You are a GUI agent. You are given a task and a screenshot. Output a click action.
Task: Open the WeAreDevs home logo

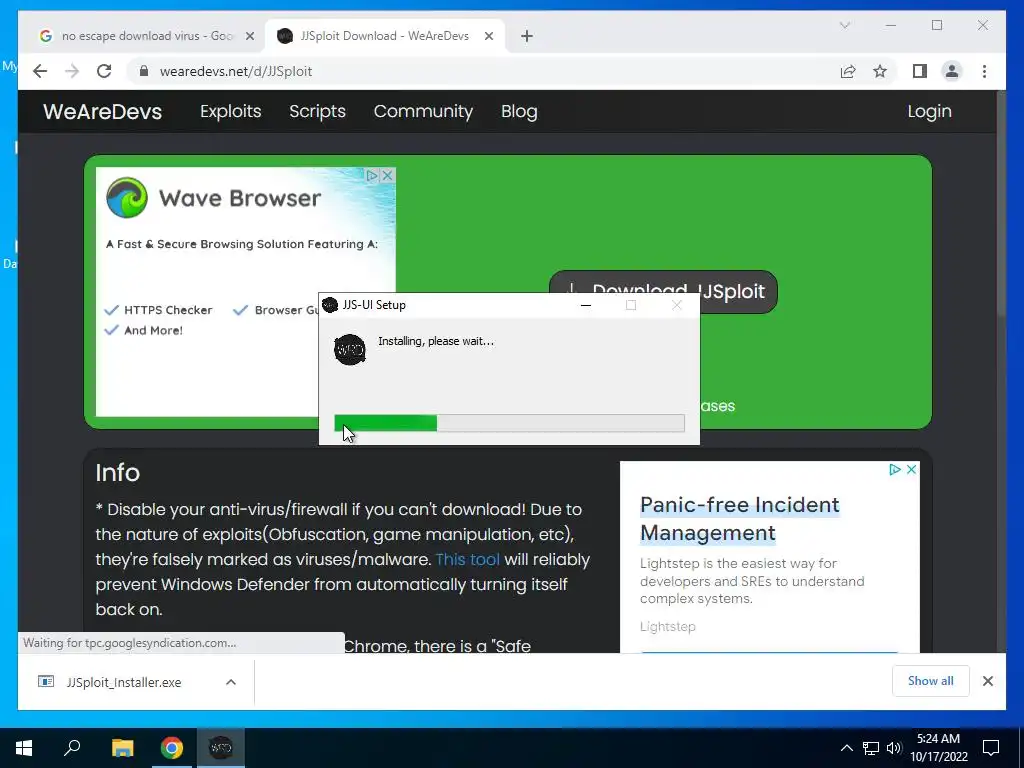tap(103, 112)
